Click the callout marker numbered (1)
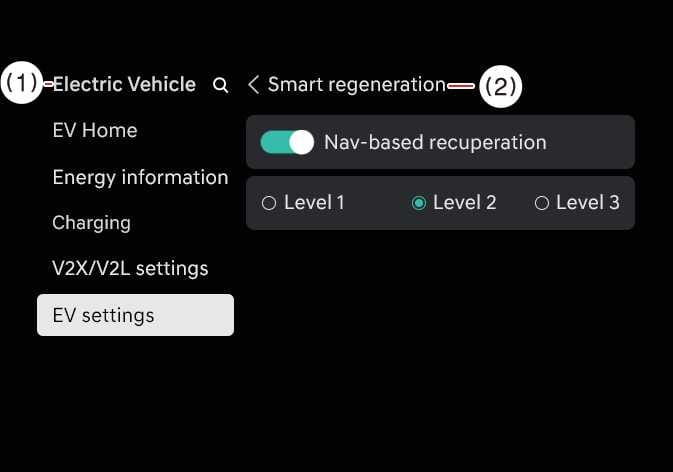The height and width of the screenshot is (472, 673). coord(22,84)
